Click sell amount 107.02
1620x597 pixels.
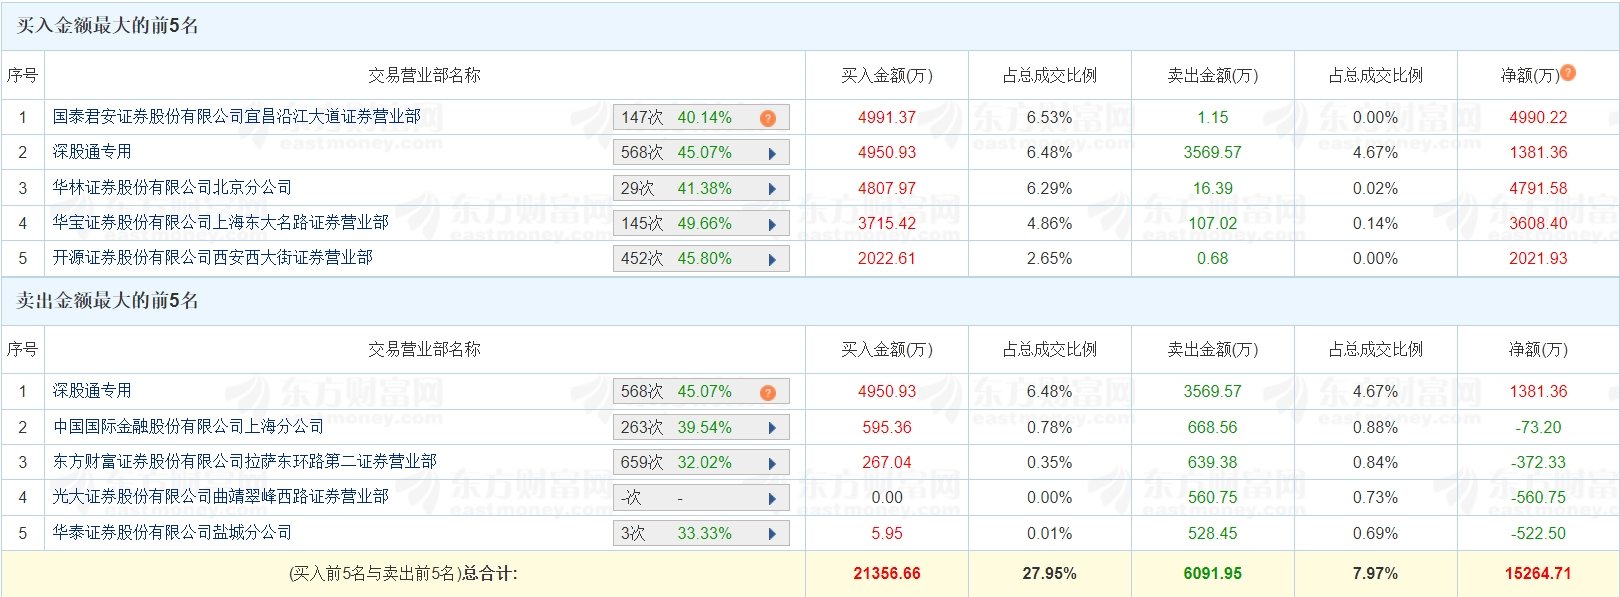tap(1213, 224)
